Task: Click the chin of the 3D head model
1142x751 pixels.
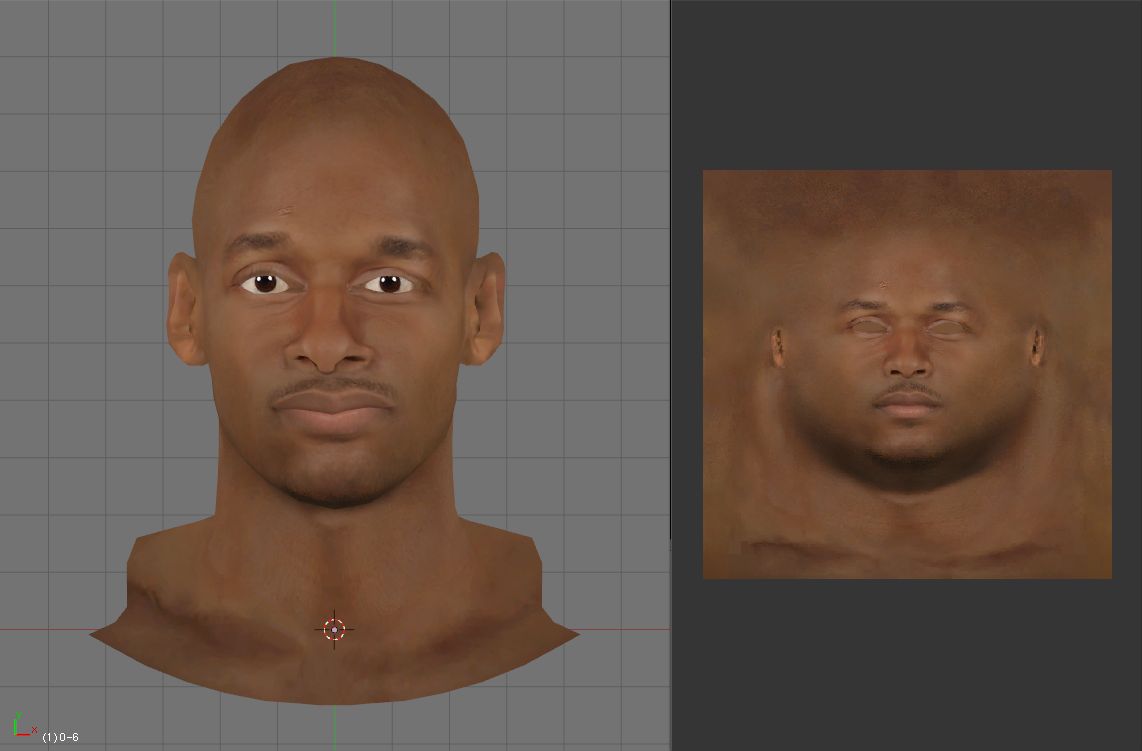Action: [x=334, y=480]
